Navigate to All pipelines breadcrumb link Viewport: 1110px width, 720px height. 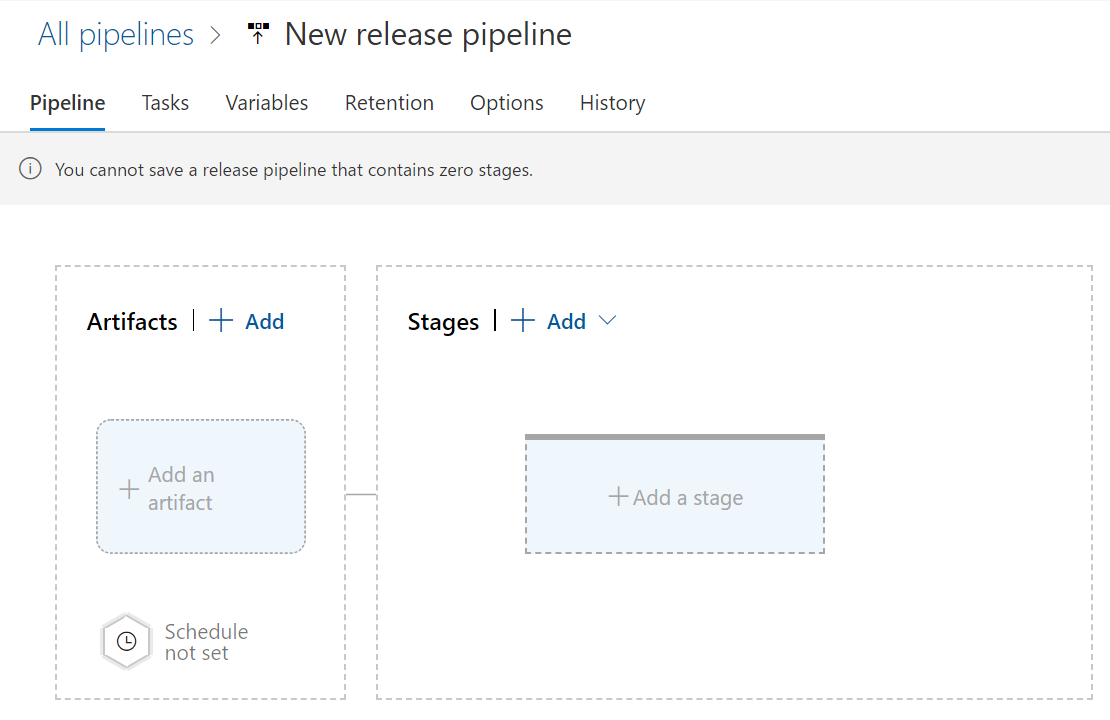pos(116,35)
